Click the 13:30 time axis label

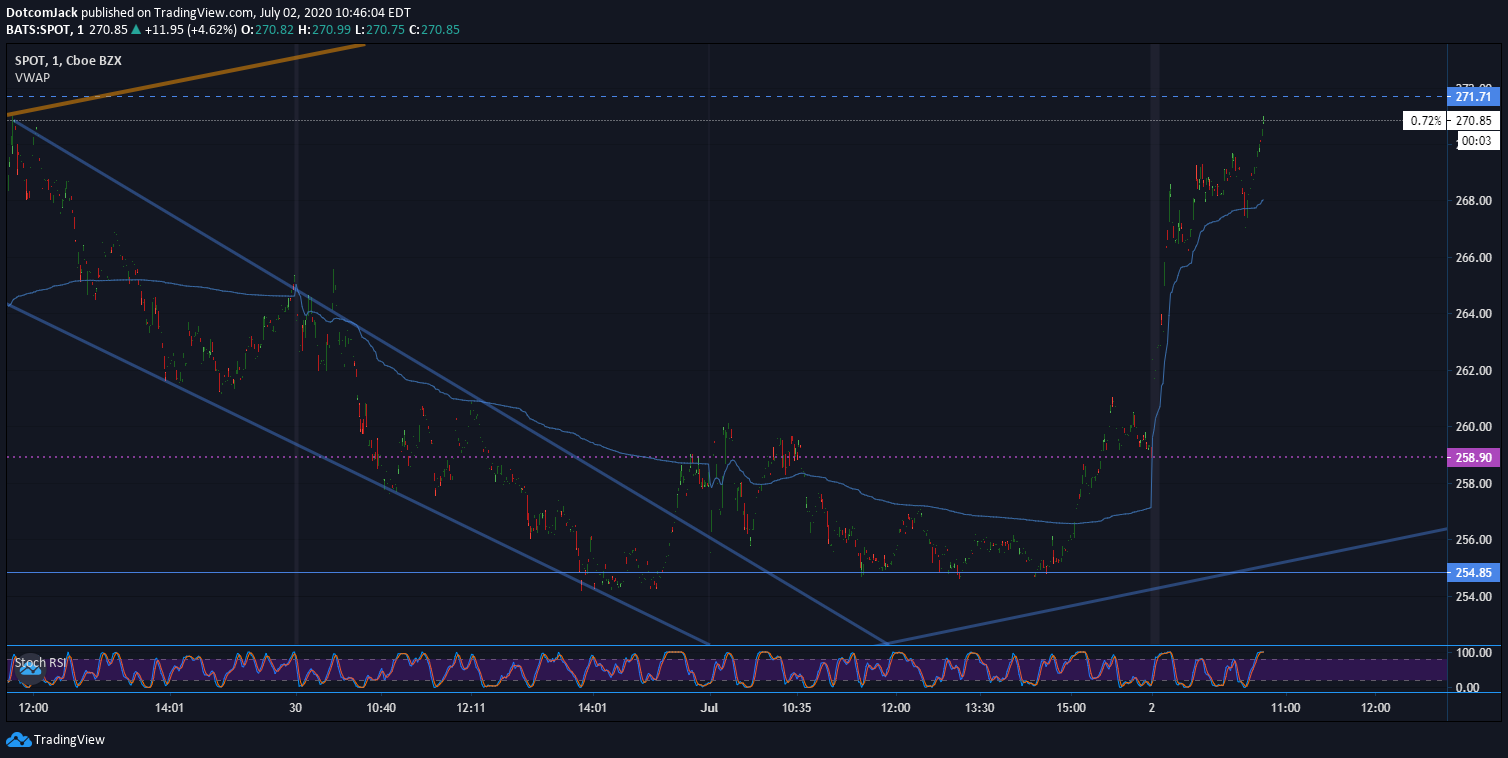point(980,708)
